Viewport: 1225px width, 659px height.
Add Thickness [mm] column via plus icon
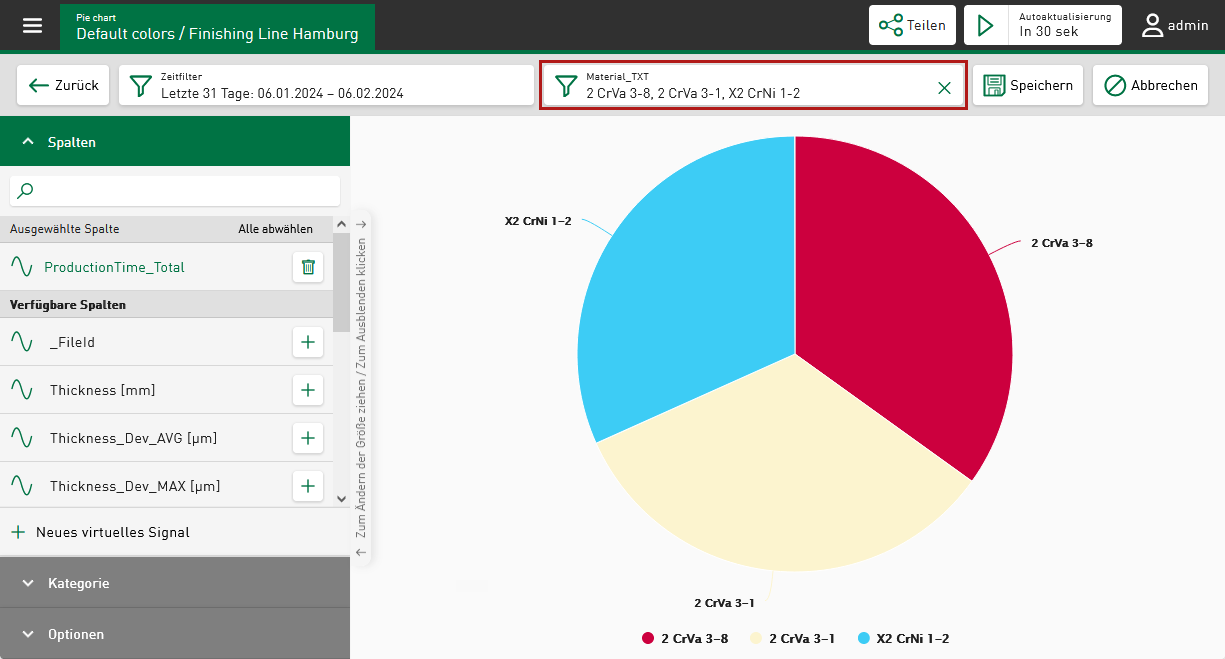pos(308,390)
